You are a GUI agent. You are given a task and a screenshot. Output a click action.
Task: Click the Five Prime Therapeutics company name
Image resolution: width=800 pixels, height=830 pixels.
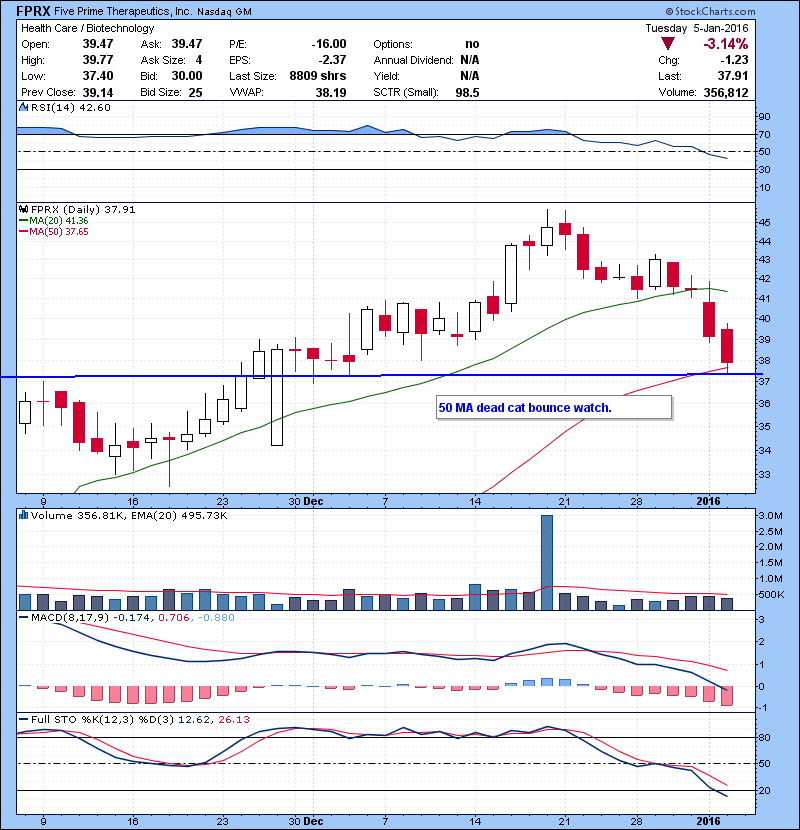(123, 11)
